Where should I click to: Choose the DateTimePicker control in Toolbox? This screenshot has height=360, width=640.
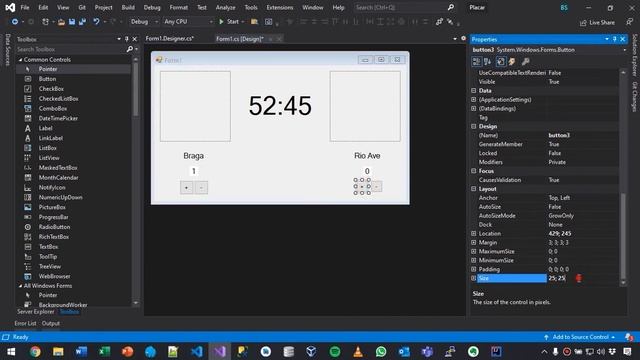tap(58, 118)
